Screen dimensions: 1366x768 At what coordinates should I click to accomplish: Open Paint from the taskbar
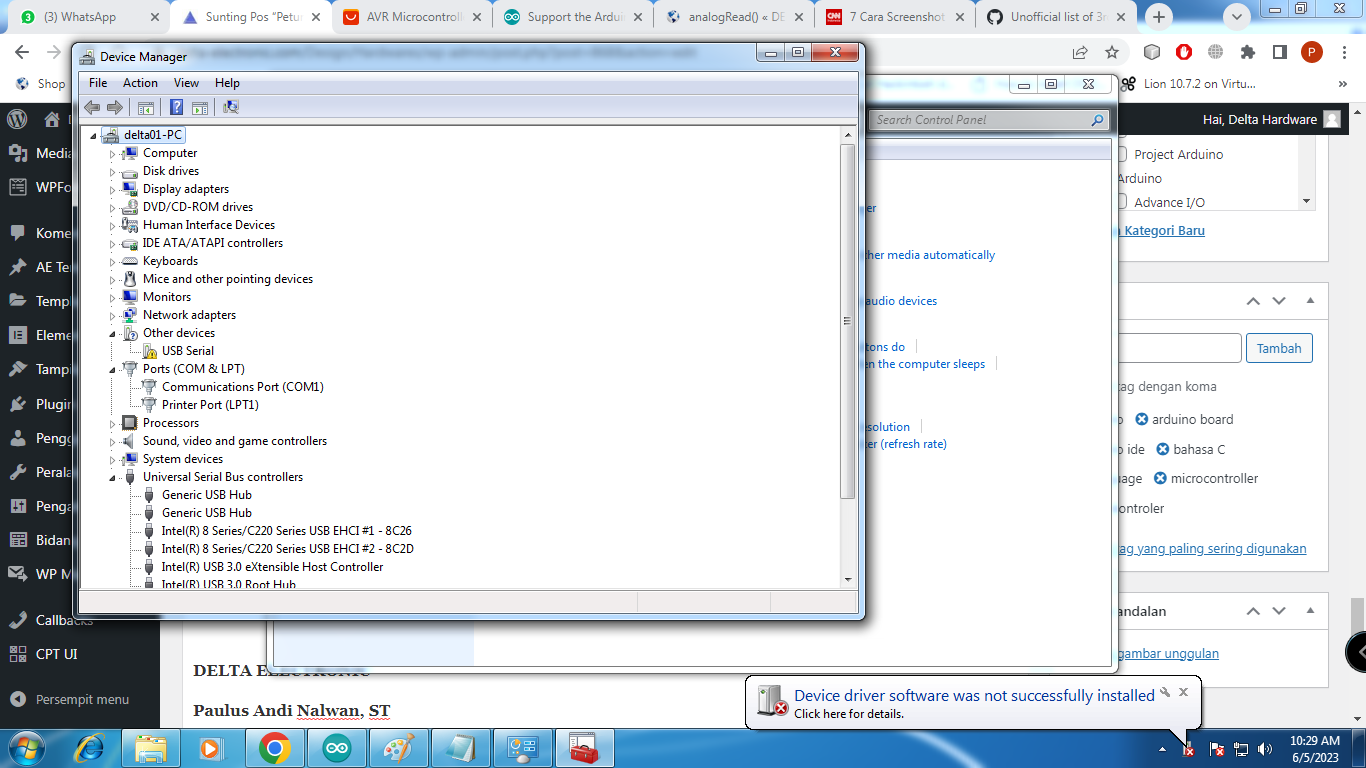click(x=398, y=748)
